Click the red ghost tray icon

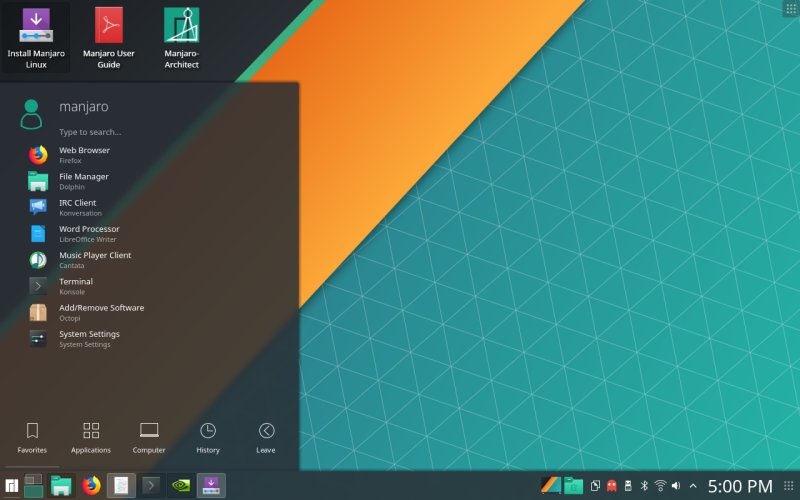point(612,486)
